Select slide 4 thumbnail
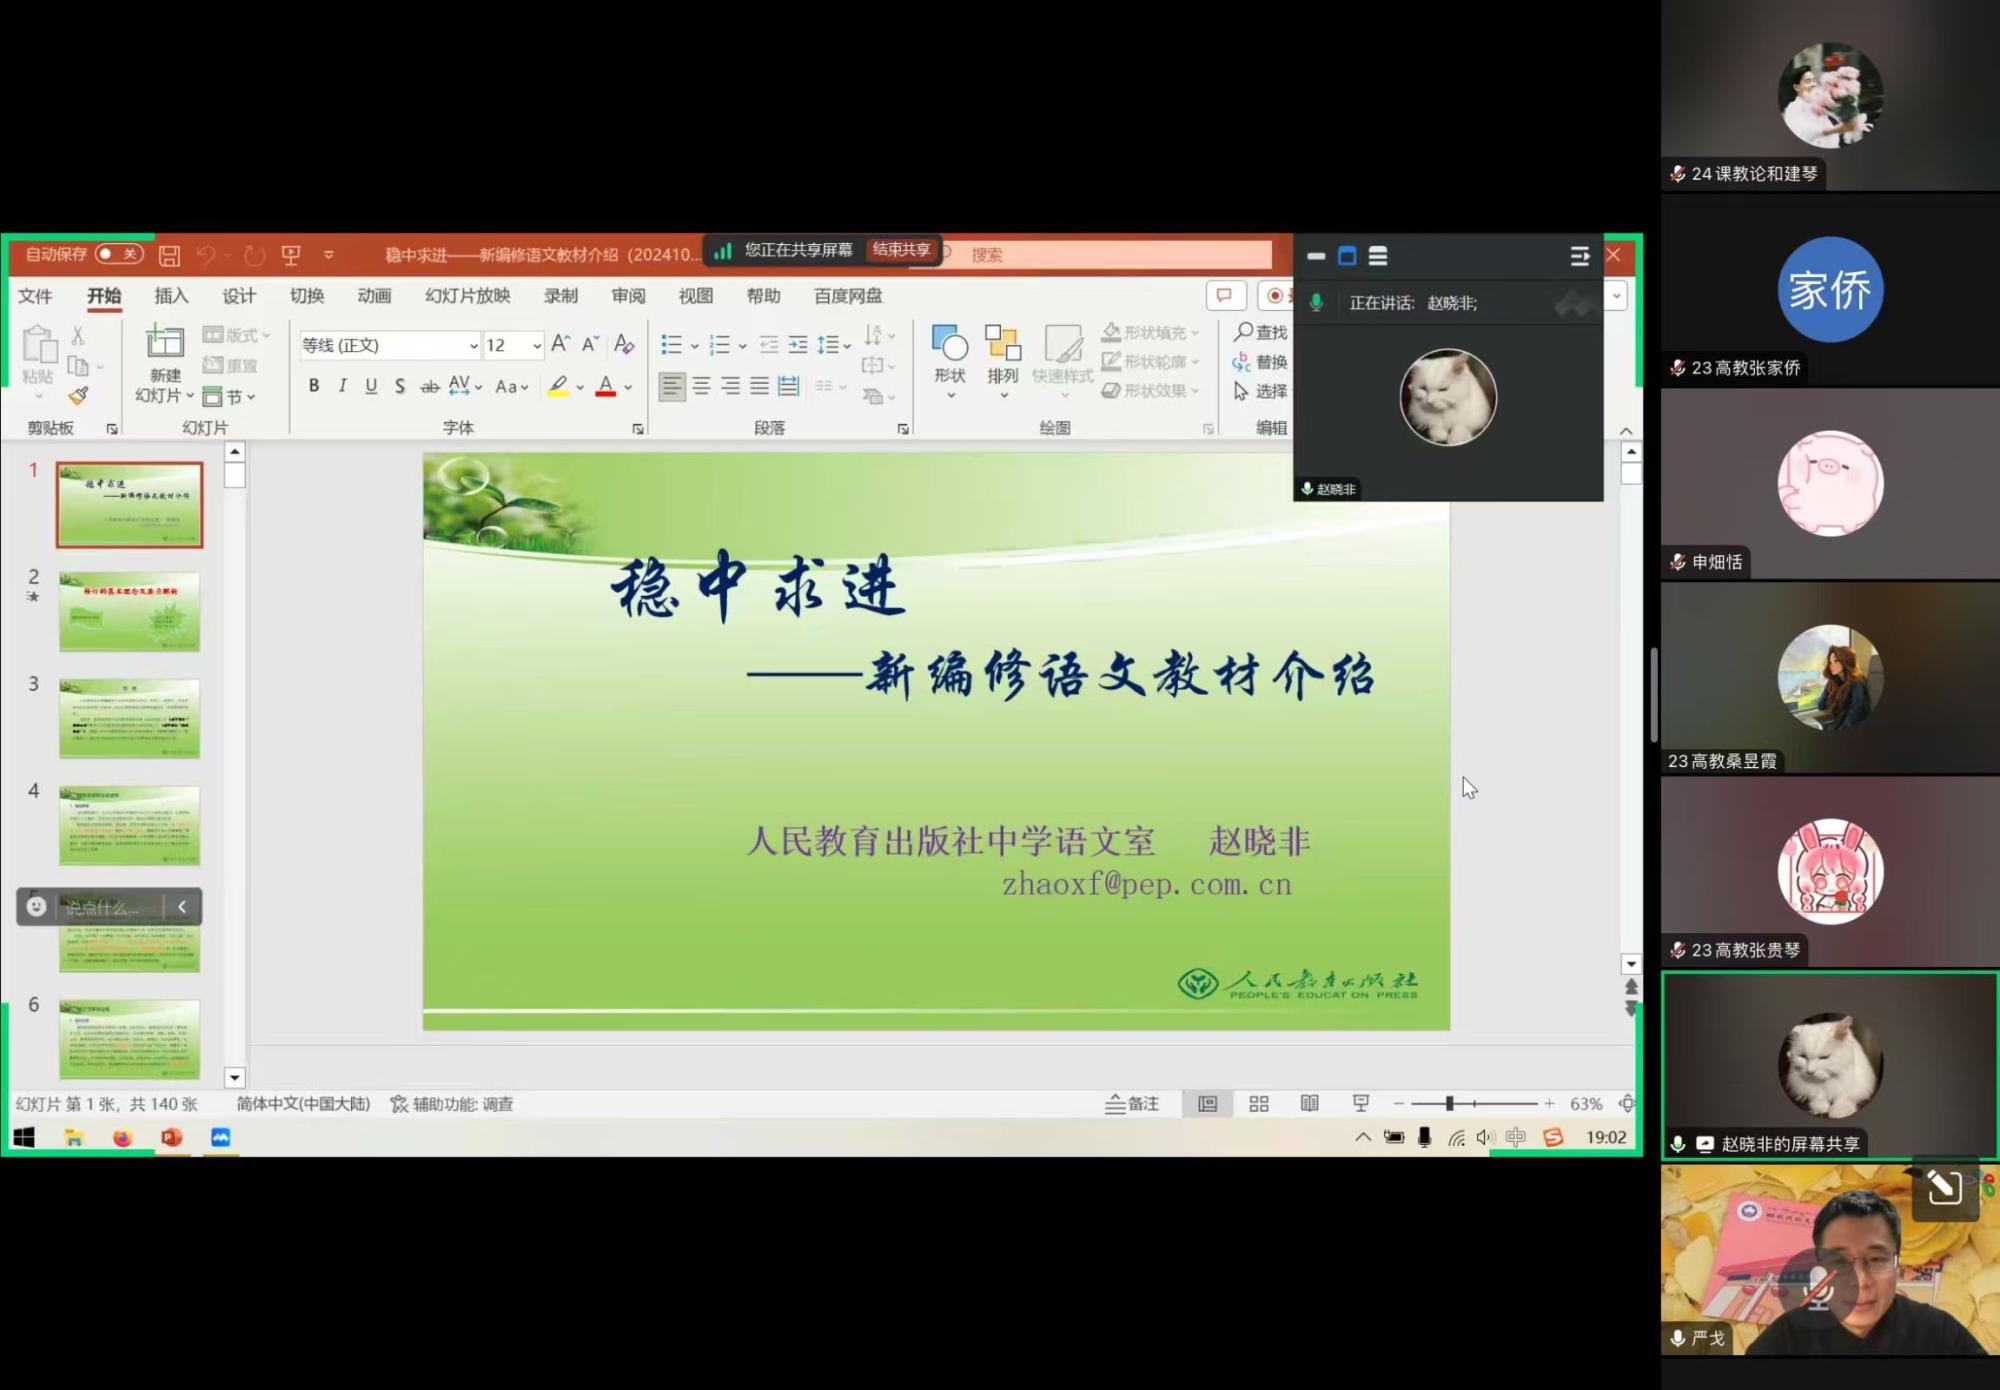 (129, 825)
